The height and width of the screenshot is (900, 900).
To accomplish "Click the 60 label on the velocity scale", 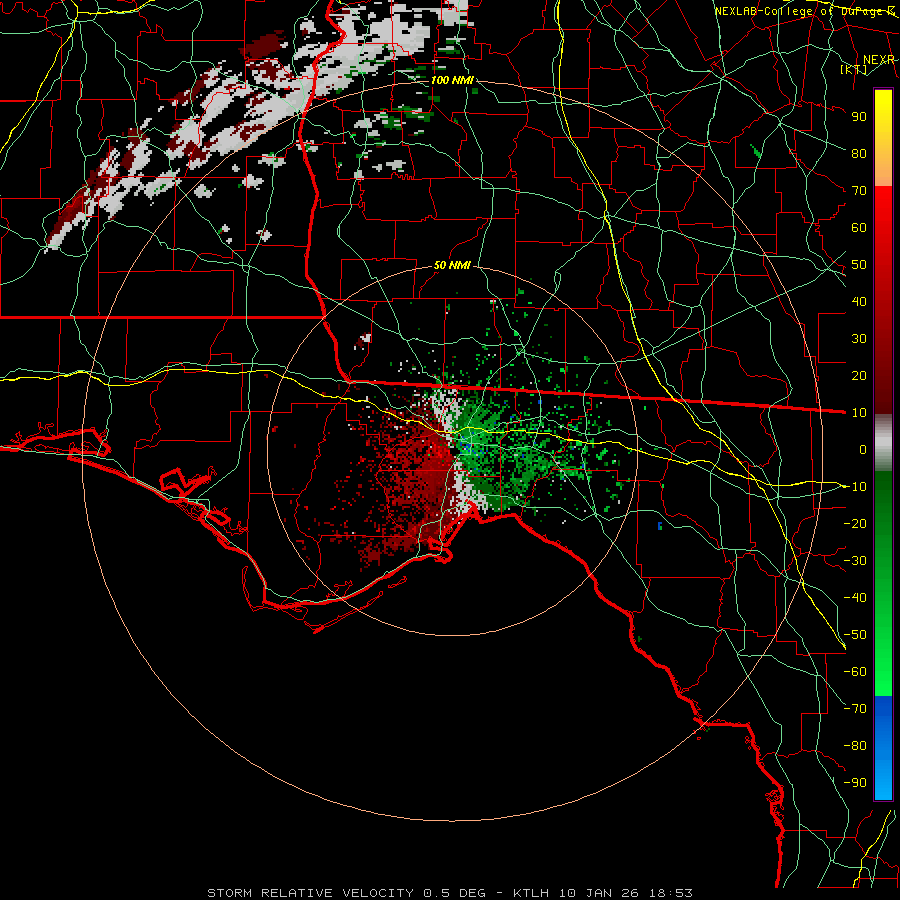I will pyautogui.click(x=859, y=228).
